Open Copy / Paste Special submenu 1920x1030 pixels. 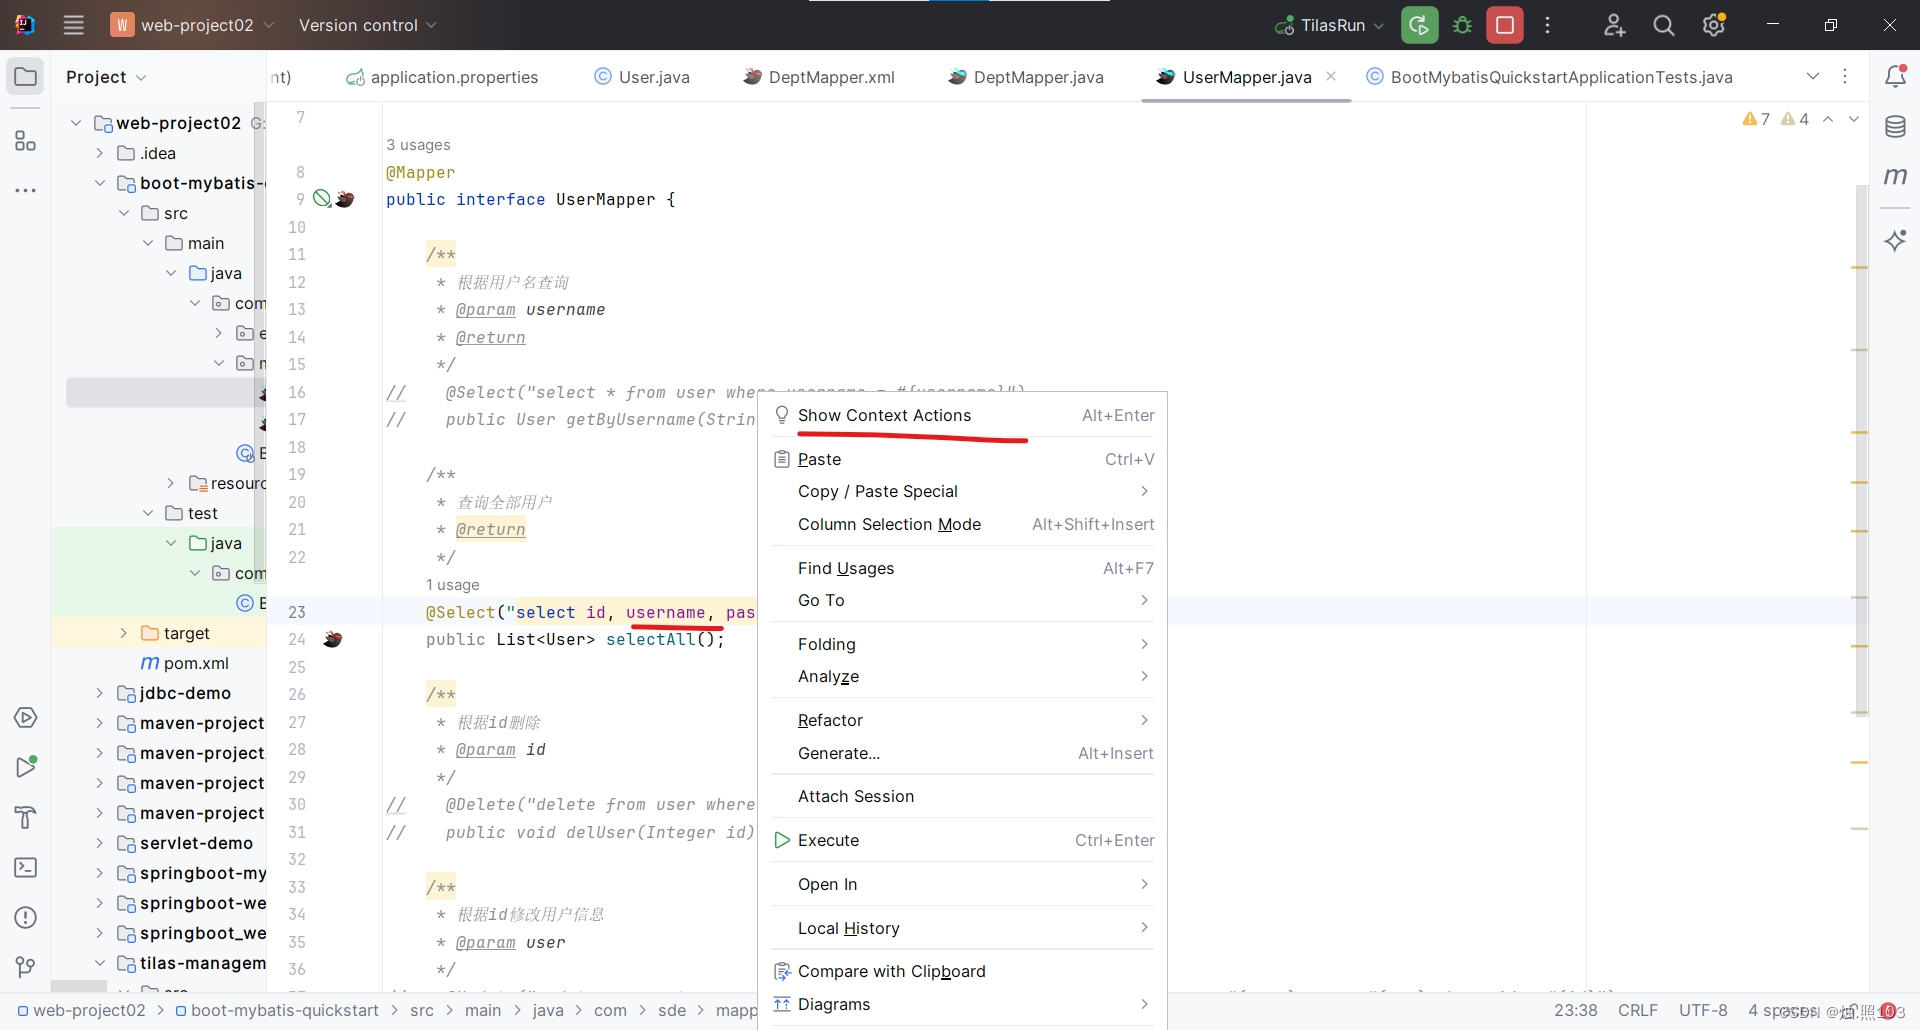tap(963, 491)
